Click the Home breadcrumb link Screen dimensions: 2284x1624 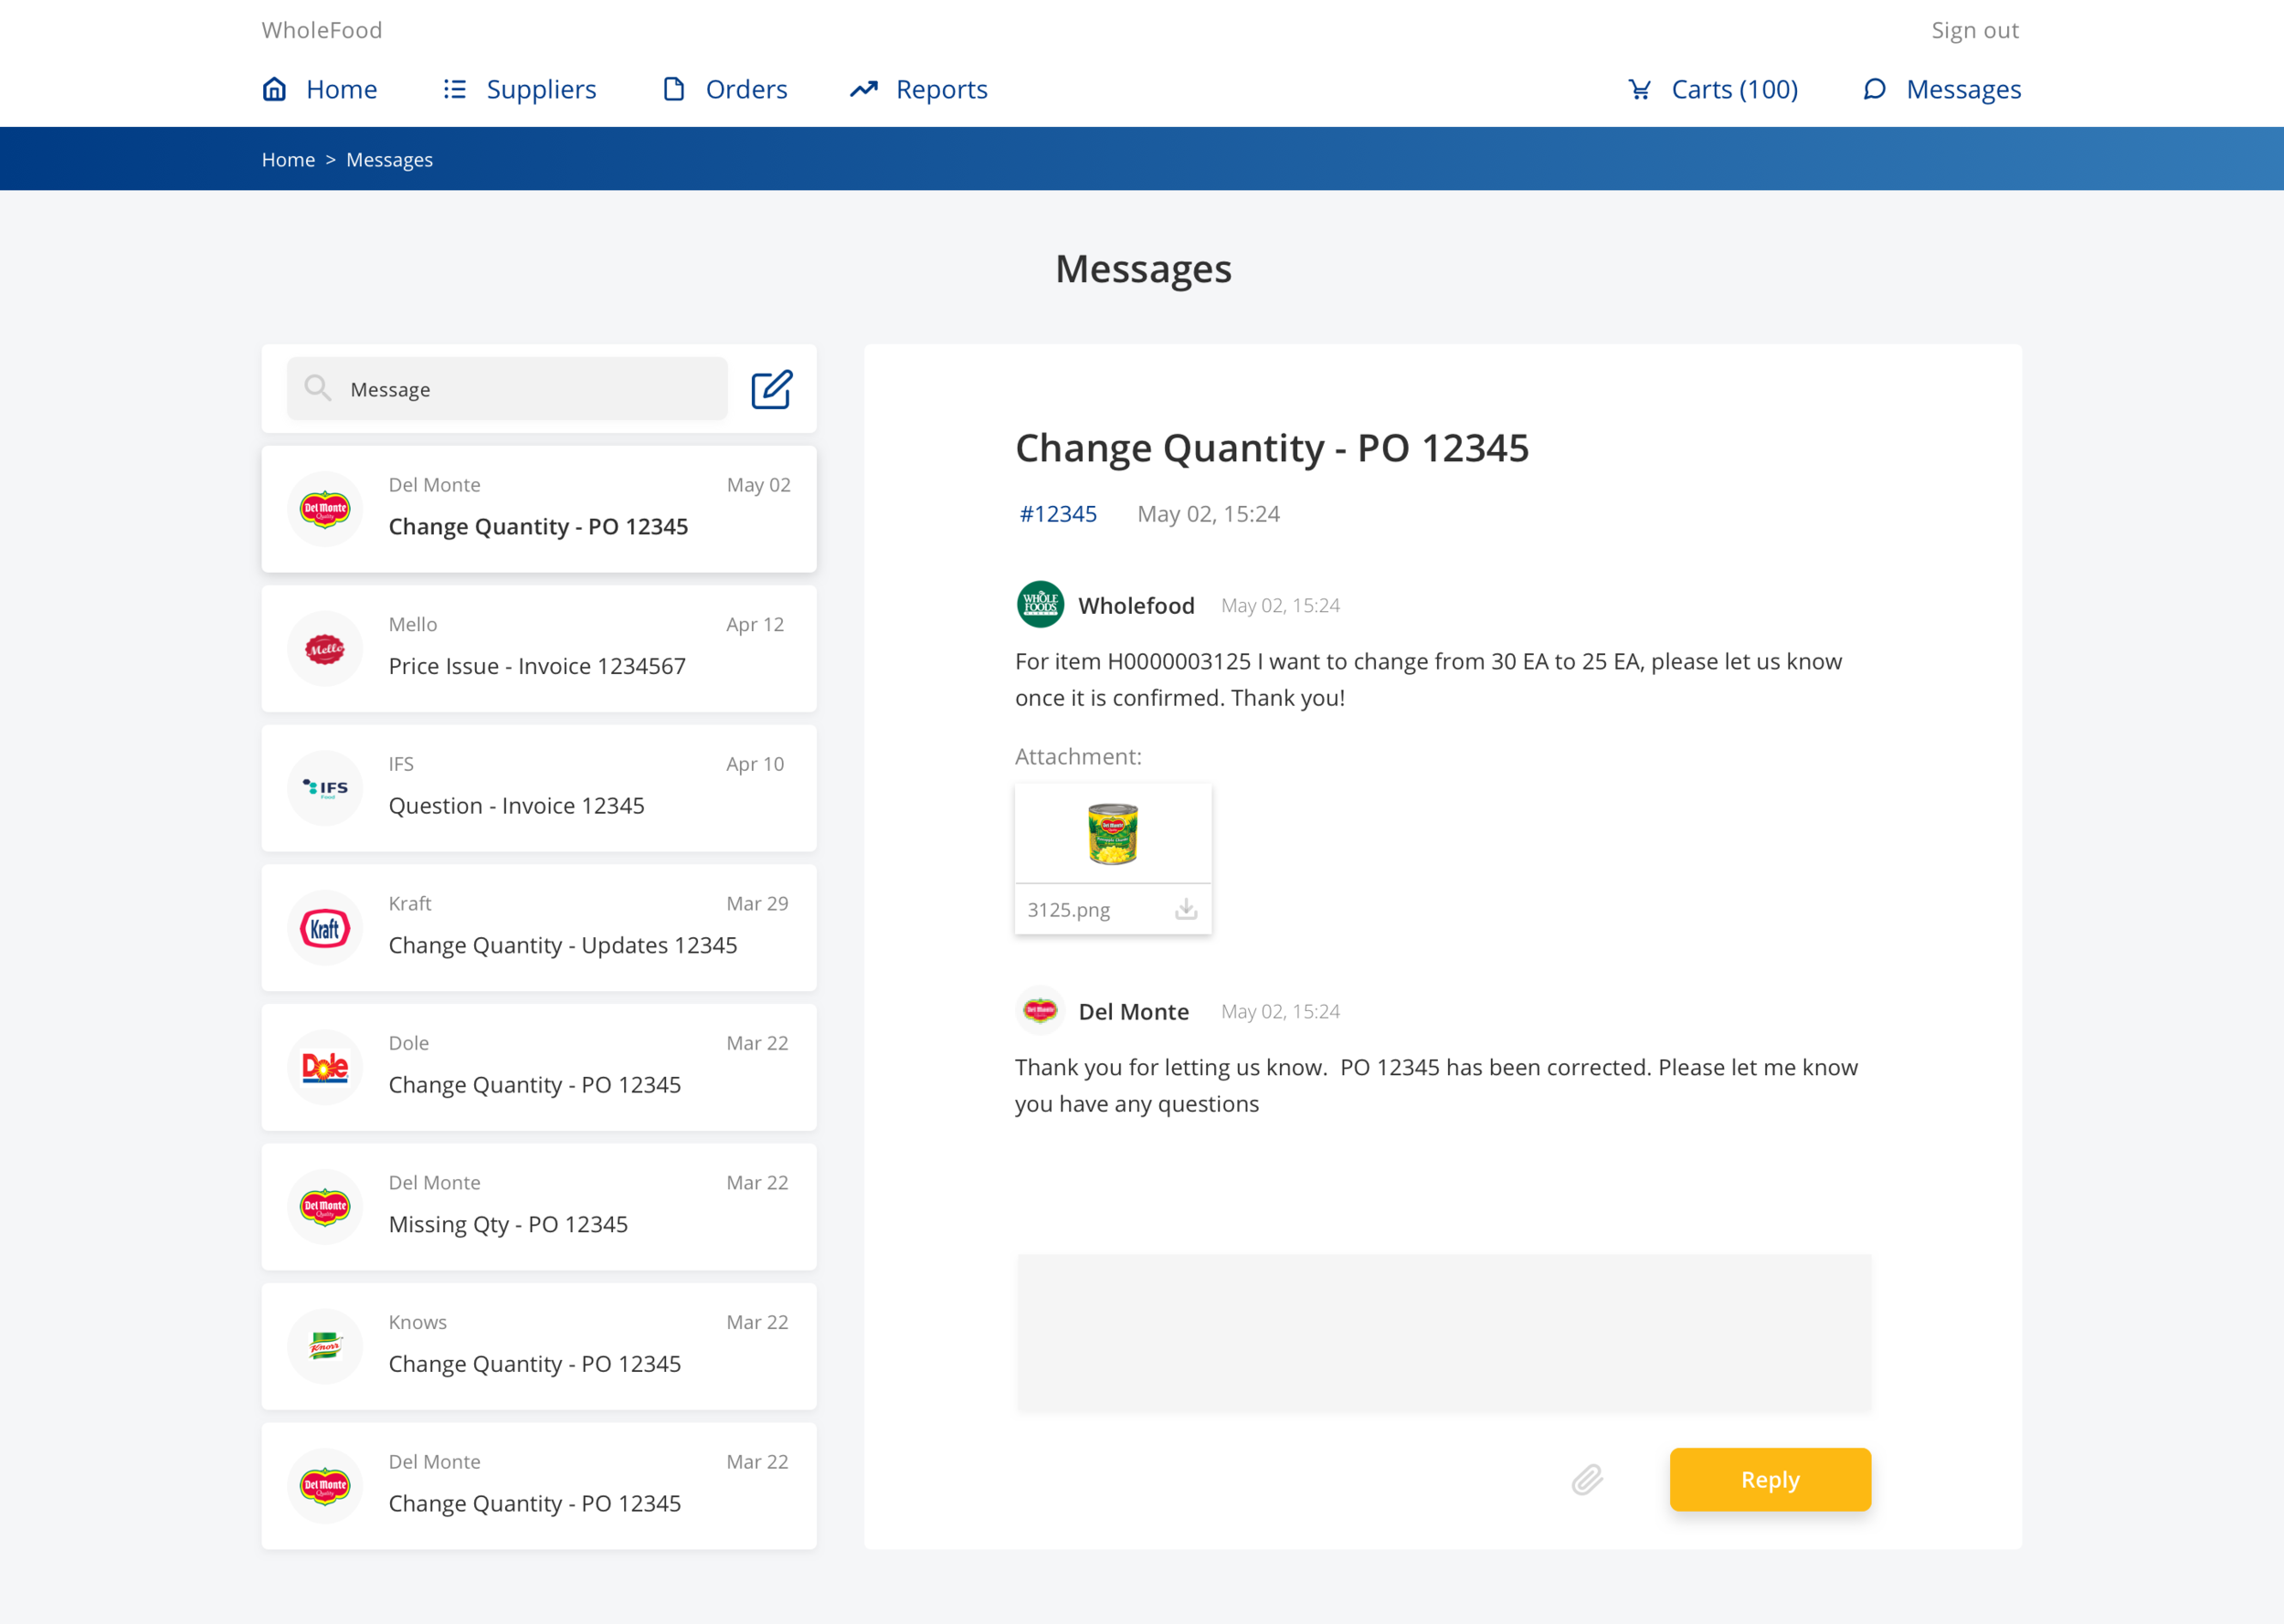coord(288,160)
